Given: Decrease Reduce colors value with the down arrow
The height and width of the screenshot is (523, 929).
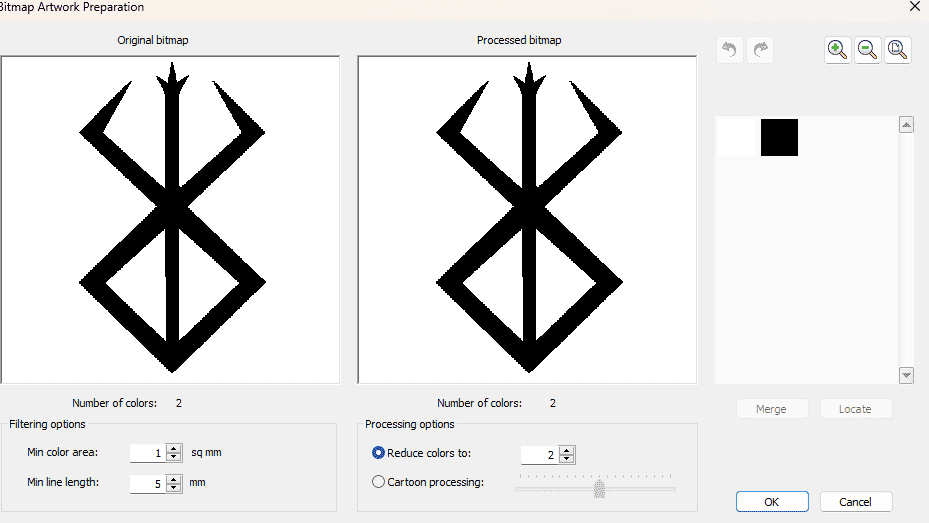Looking at the screenshot, I should point(567,459).
